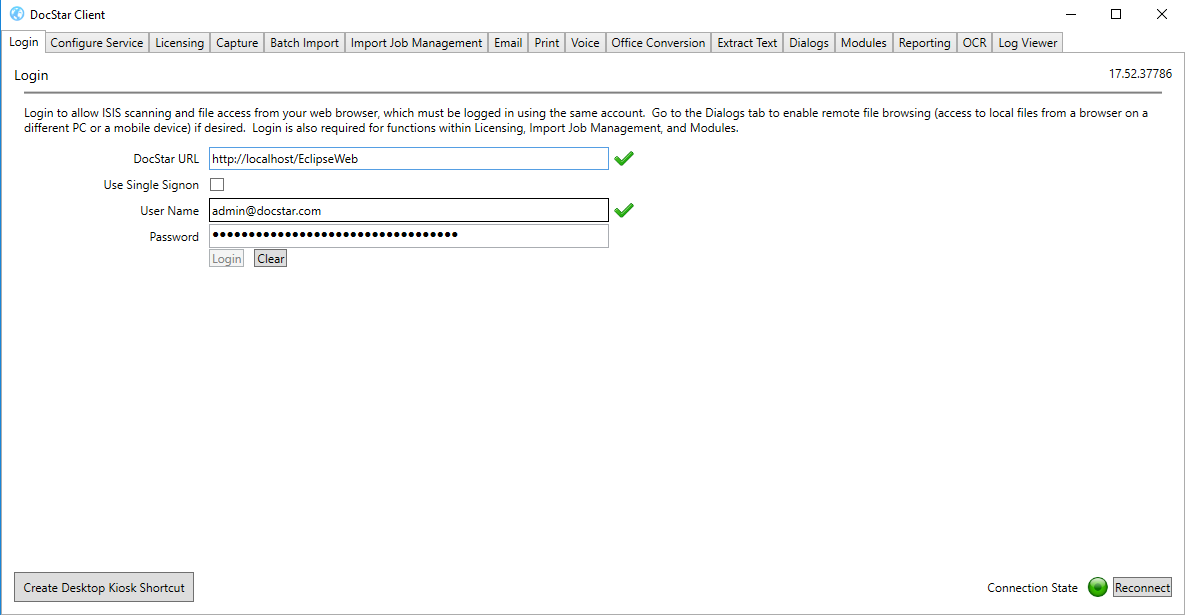
Task: Click the green checkmark beside DocStar URL
Action: point(623,159)
